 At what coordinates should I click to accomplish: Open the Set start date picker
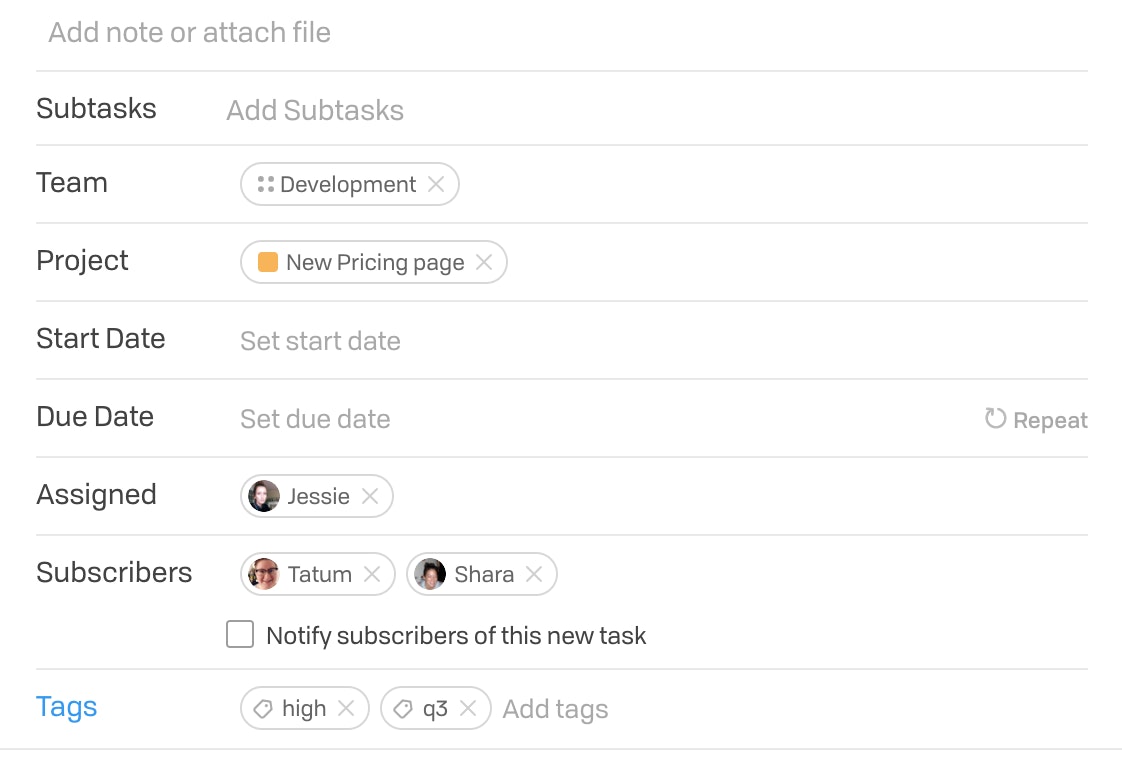320,341
